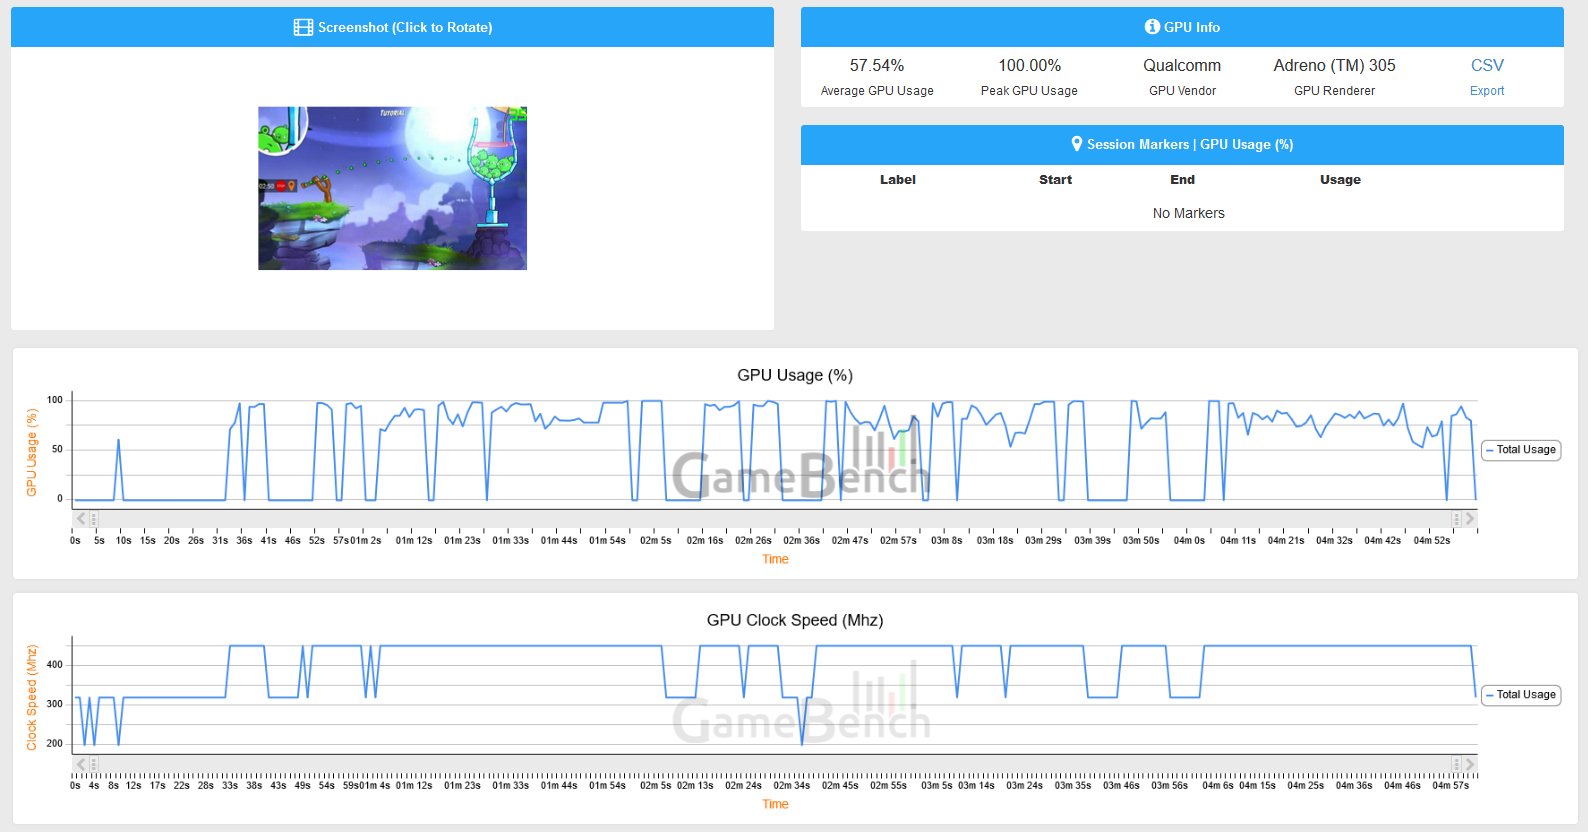Click the GPU Usage chart scrollbar track
Viewport: 1588px width, 832px height.
click(x=775, y=519)
